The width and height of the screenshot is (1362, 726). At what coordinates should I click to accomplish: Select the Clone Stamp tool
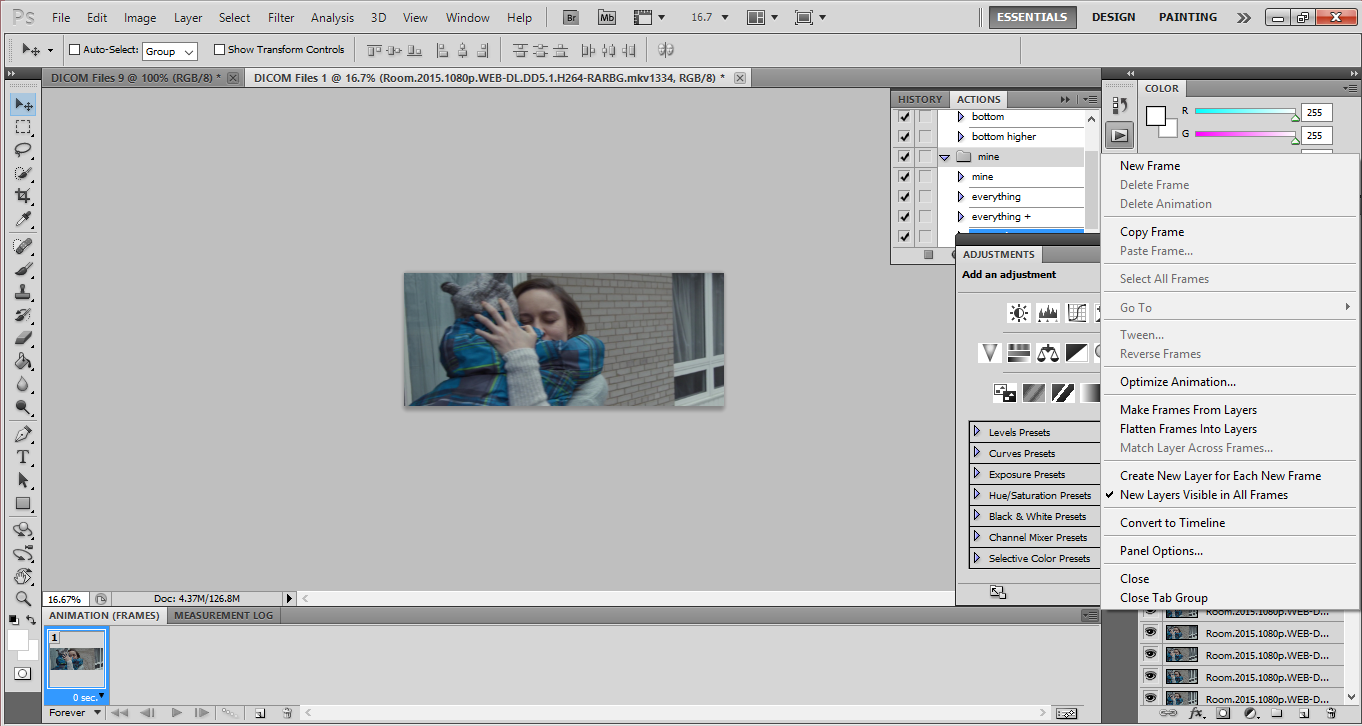click(23, 292)
